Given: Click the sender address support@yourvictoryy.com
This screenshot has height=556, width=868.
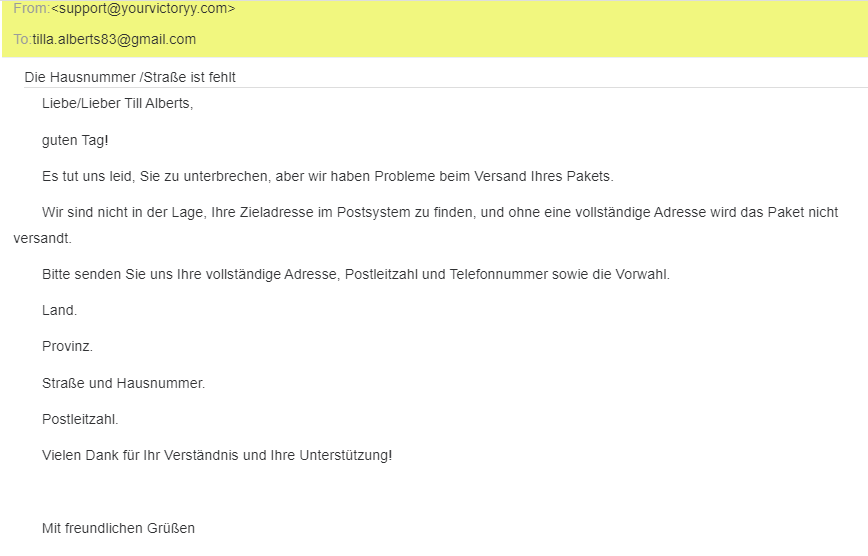Looking at the screenshot, I should tap(143, 9).
